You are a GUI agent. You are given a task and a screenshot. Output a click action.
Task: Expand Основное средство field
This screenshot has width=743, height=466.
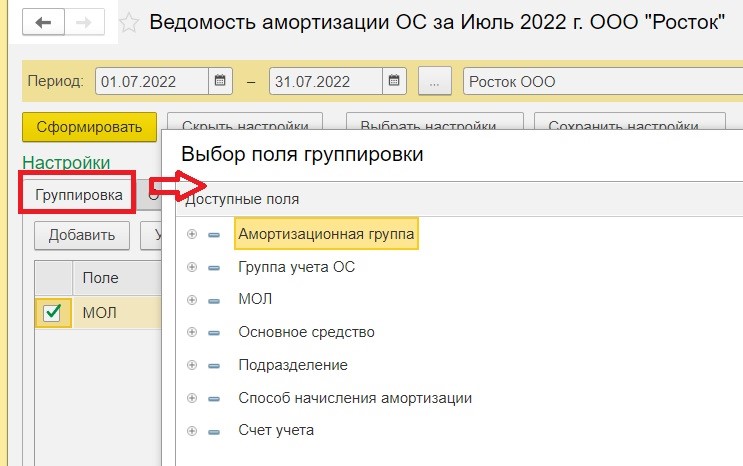click(192, 332)
